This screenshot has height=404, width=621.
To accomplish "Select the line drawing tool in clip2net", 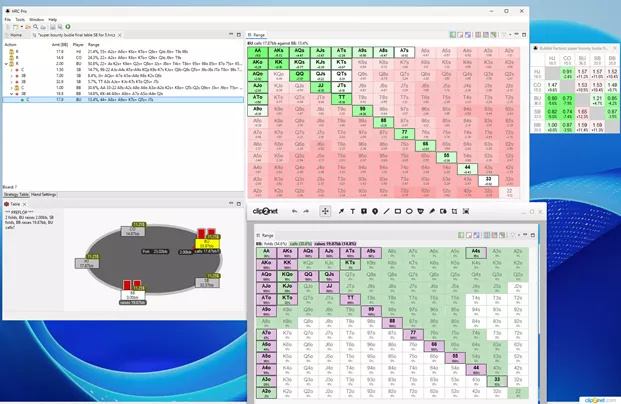I will click(386, 211).
